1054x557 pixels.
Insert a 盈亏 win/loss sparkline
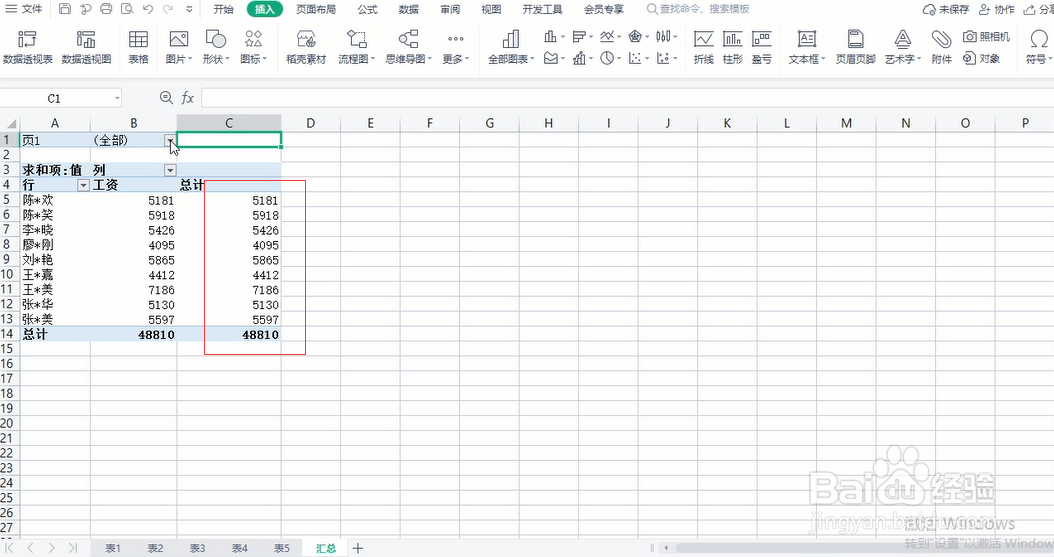pos(762,46)
